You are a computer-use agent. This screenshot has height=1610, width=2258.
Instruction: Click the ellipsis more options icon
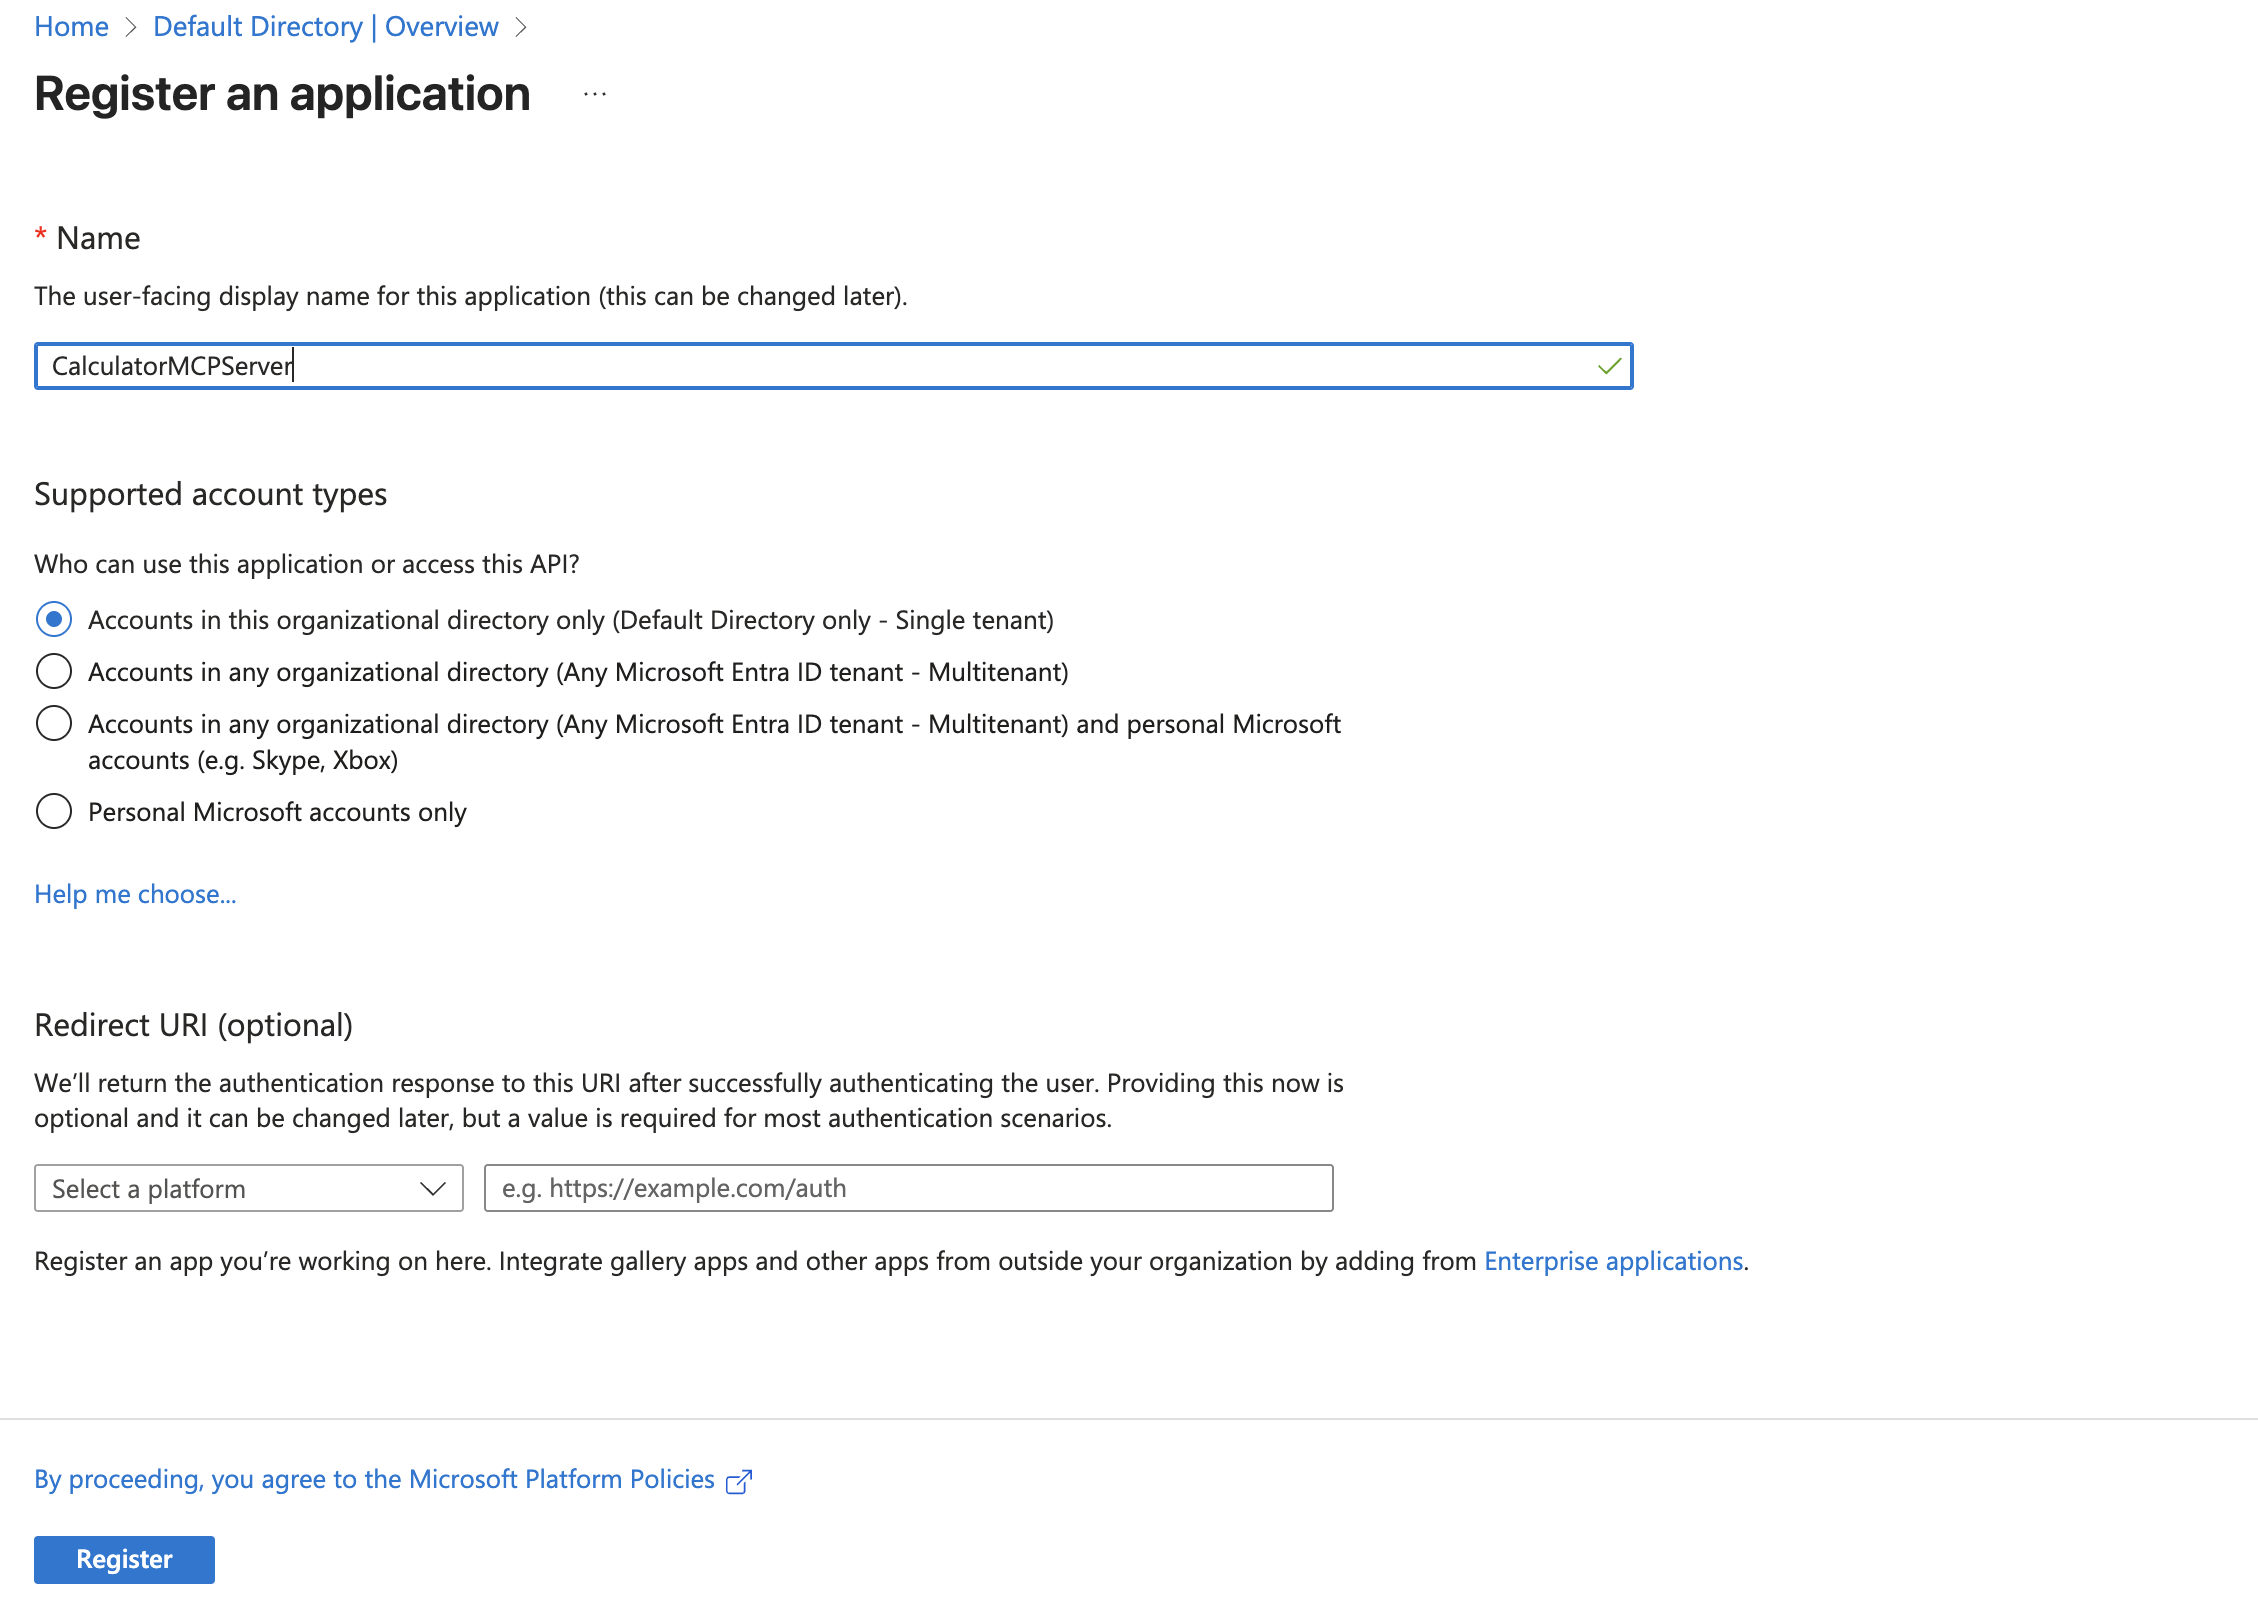(x=595, y=94)
